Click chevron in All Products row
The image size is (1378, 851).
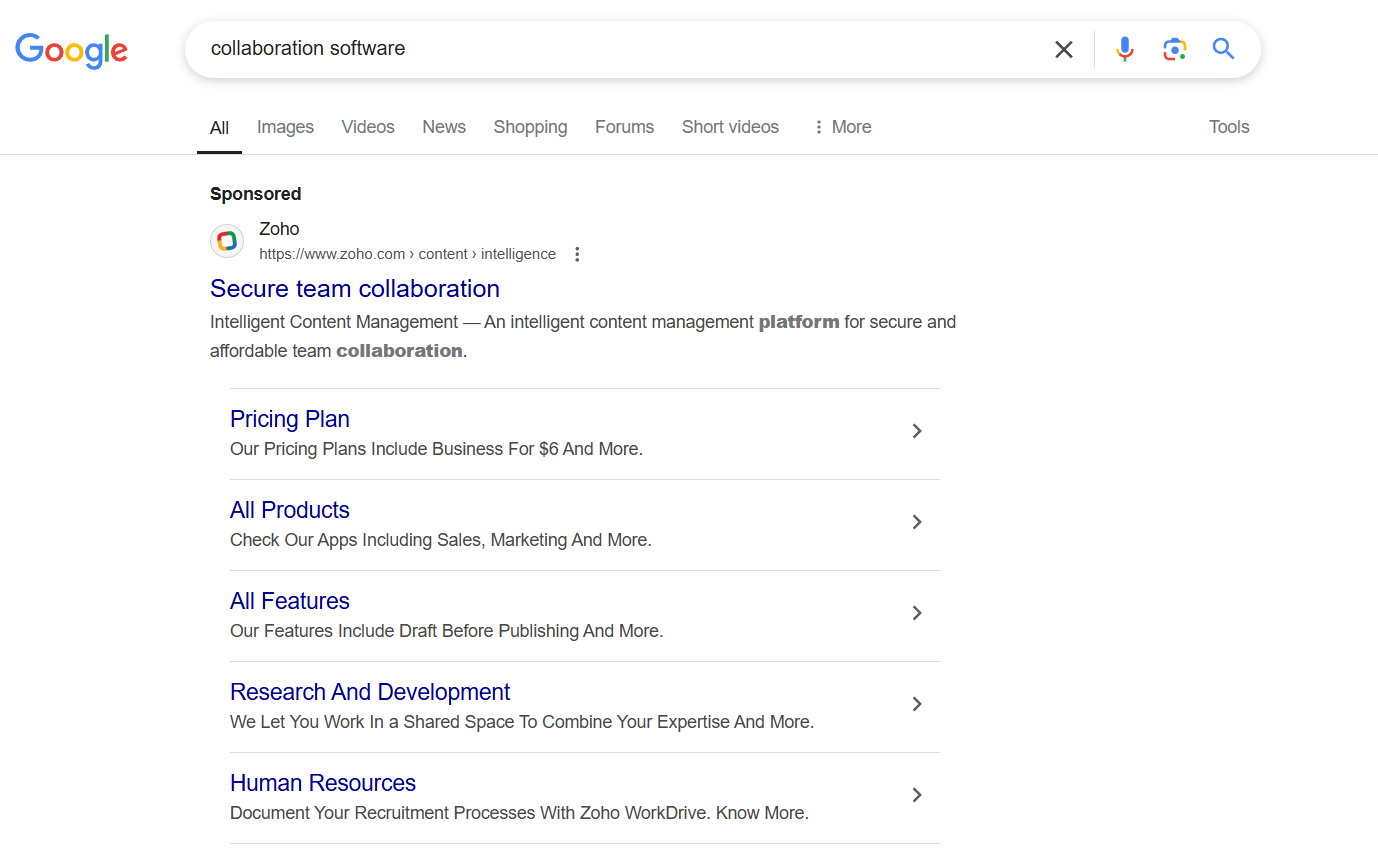tap(917, 522)
